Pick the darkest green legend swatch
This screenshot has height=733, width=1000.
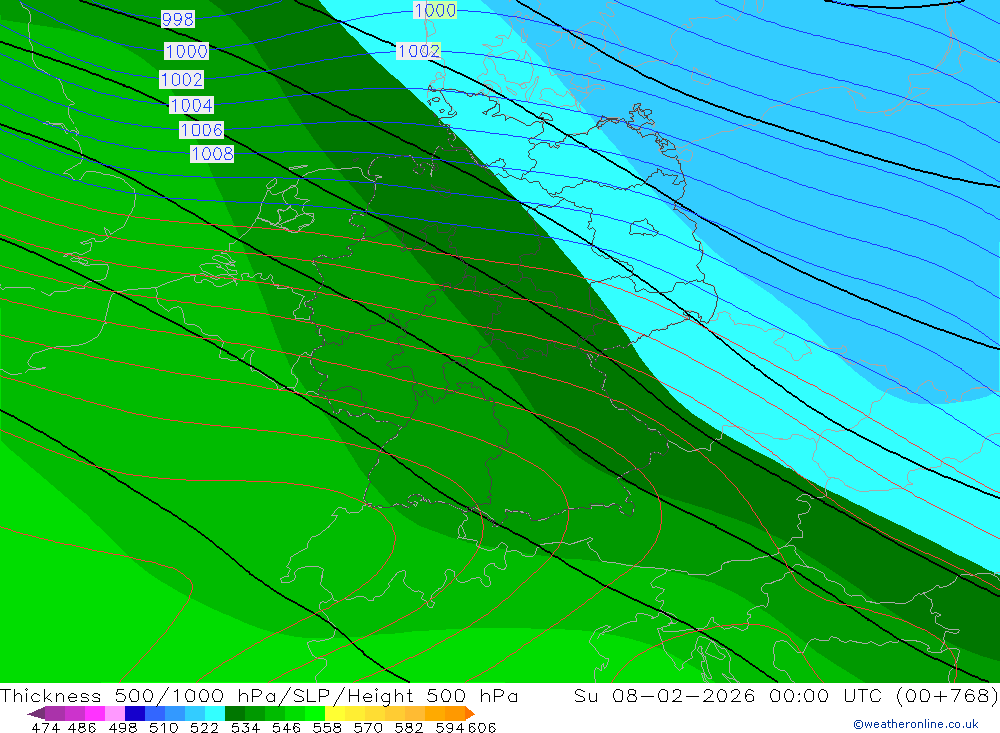pos(235,713)
